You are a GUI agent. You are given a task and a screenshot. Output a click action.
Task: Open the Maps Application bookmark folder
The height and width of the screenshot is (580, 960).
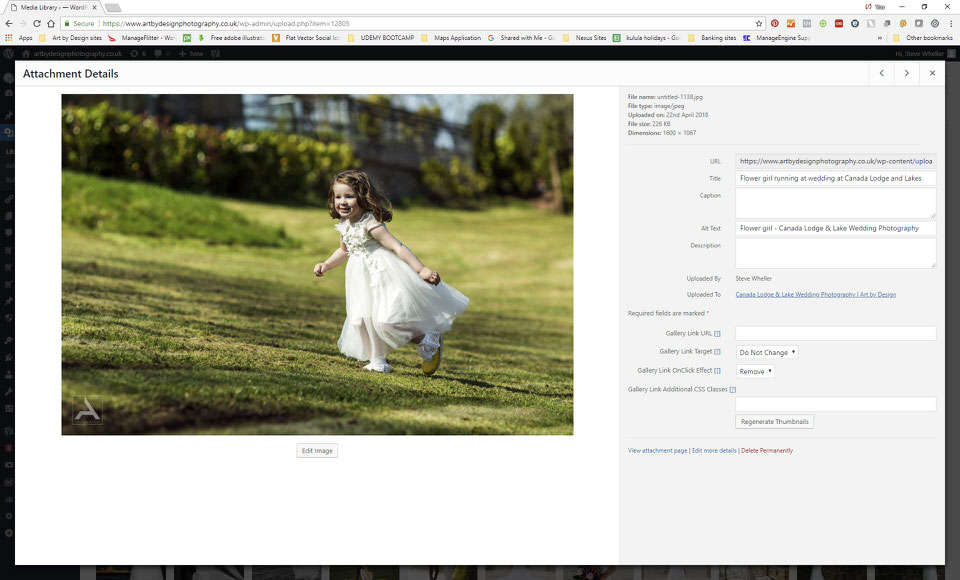pos(451,38)
